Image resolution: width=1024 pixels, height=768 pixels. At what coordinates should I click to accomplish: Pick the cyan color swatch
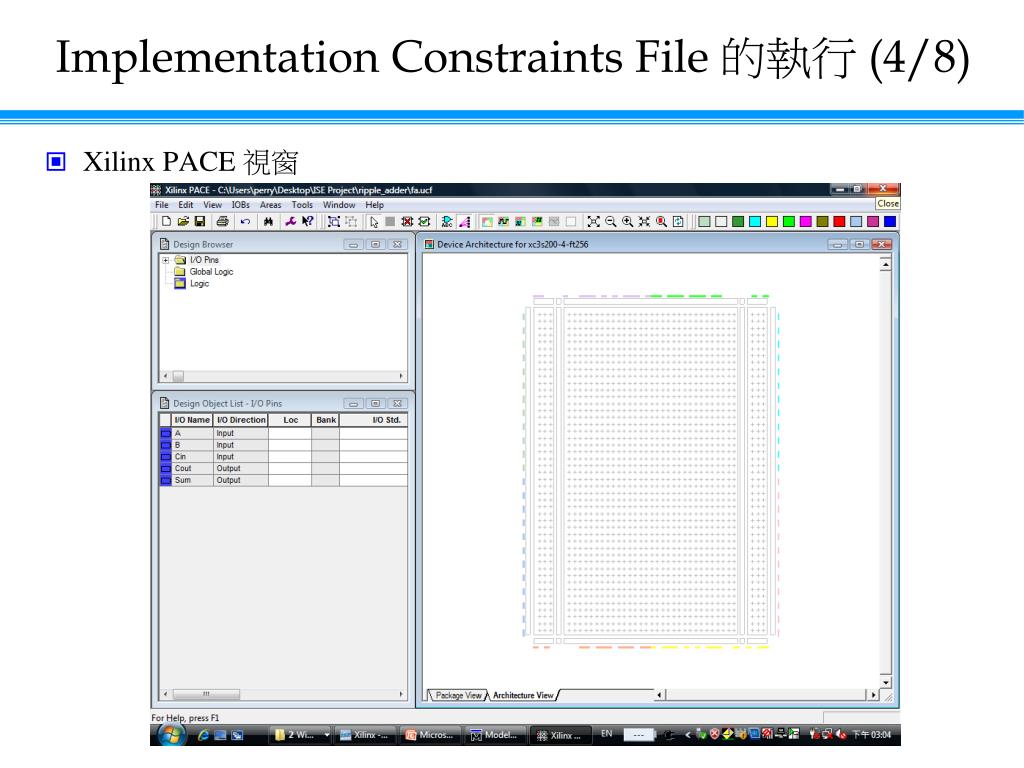tap(755, 222)
